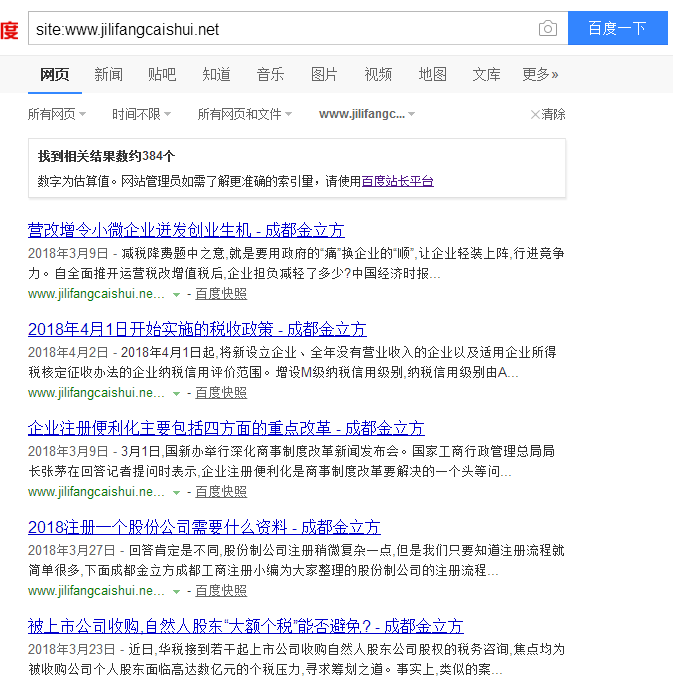Image resolution: width=673 pixels, height=680 pixels.
Task: Open result 企业注册便利化主要包括四方面的重点改革
Action: point(226,428)
